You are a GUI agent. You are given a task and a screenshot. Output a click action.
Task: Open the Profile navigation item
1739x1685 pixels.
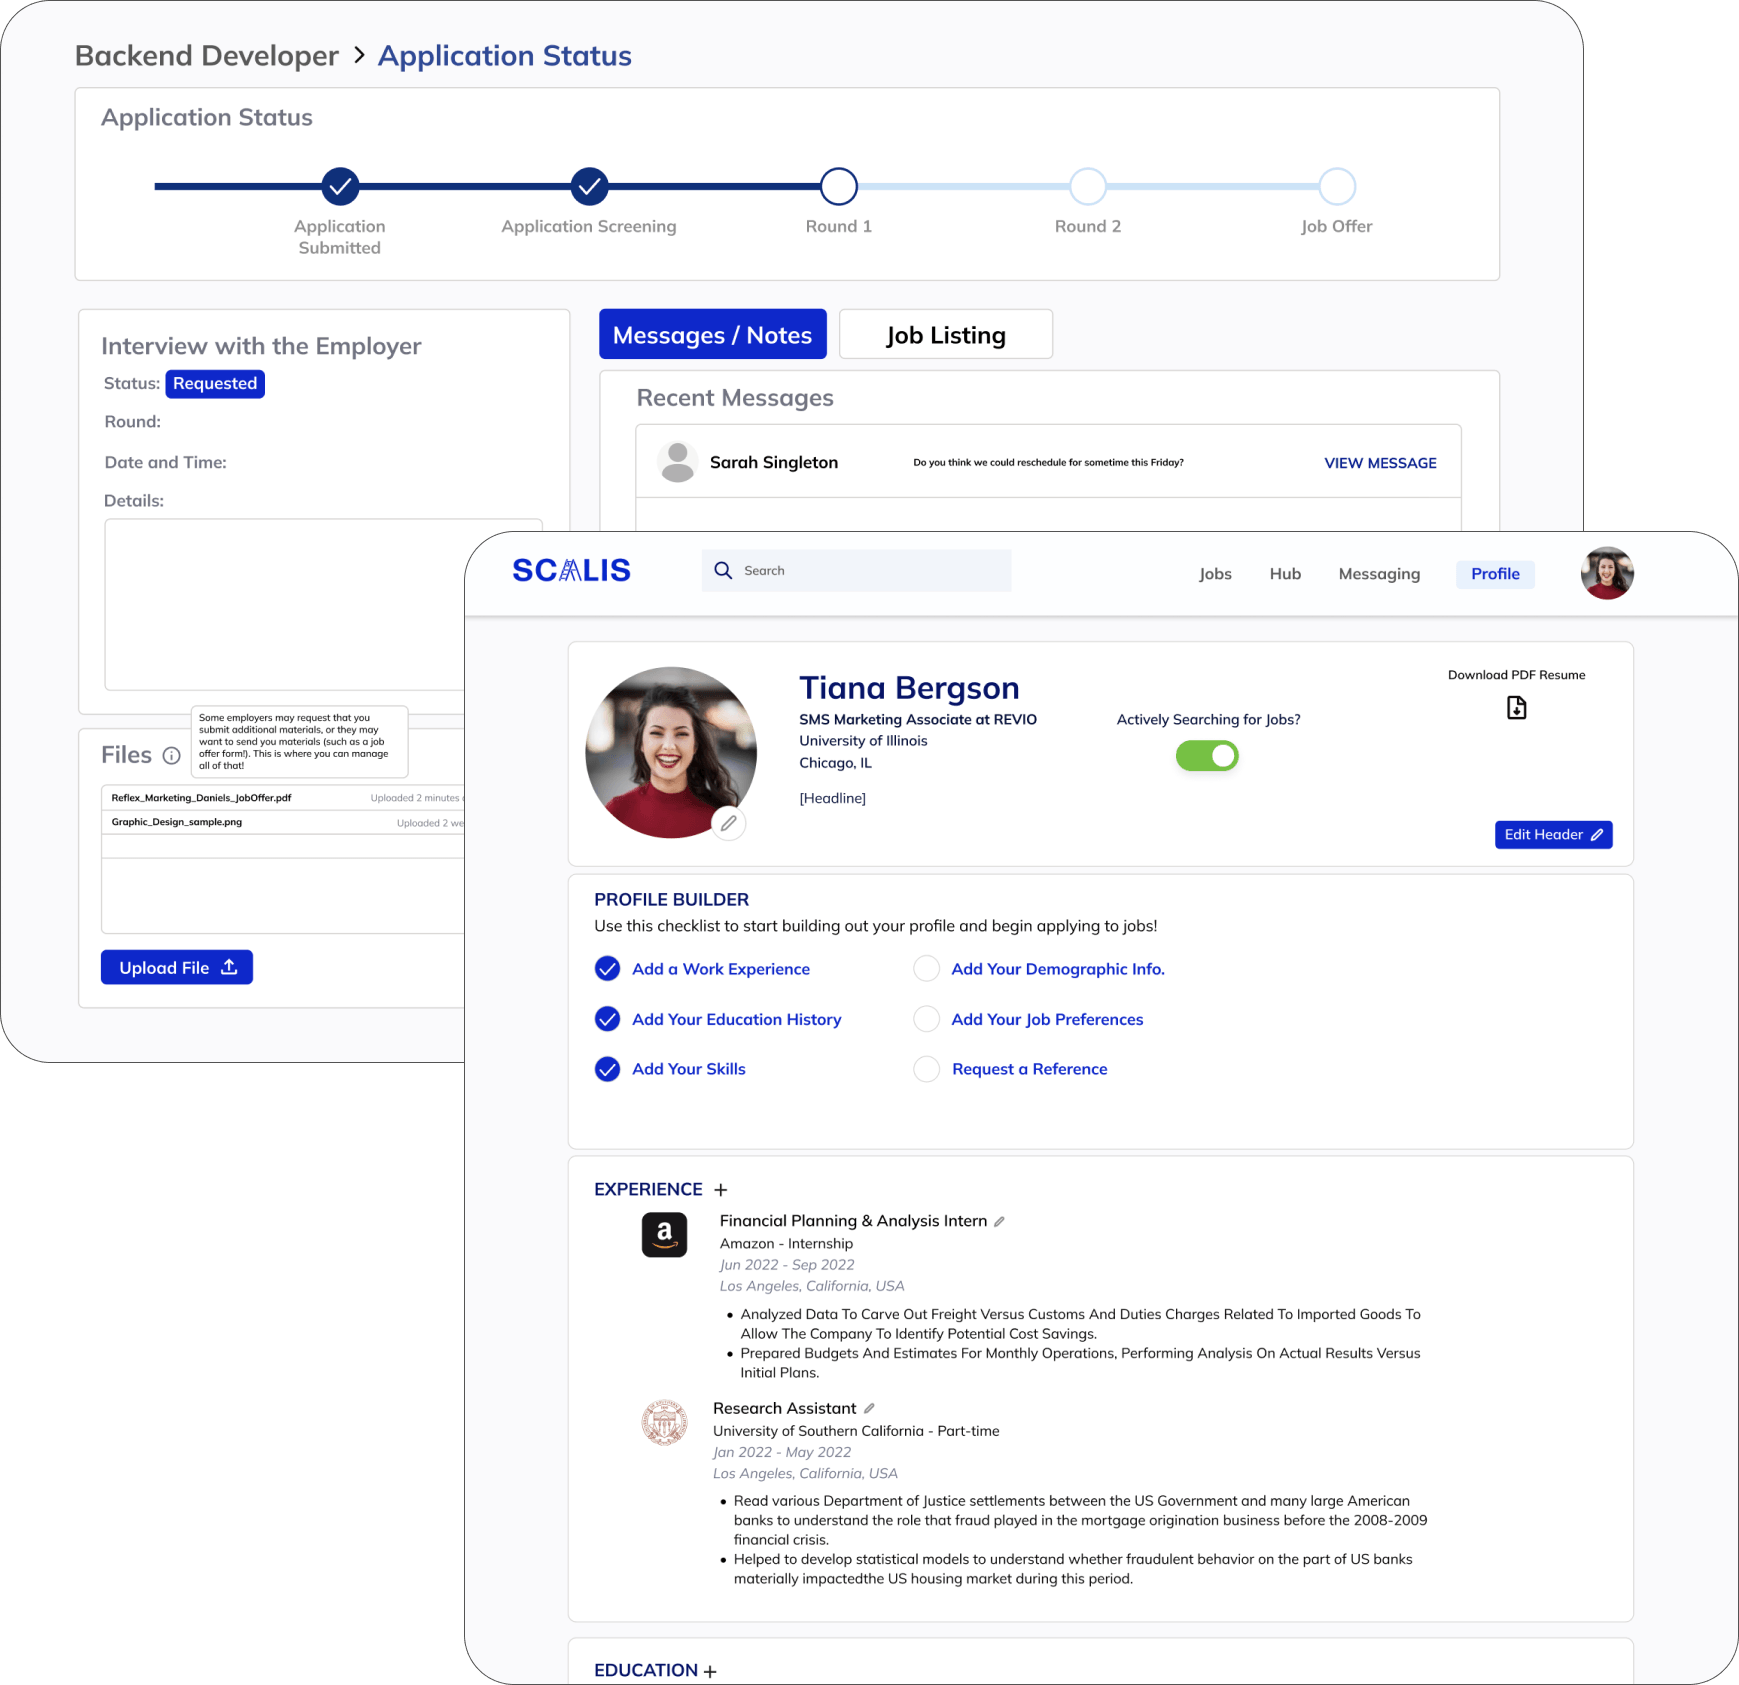tap(1495, 574)
